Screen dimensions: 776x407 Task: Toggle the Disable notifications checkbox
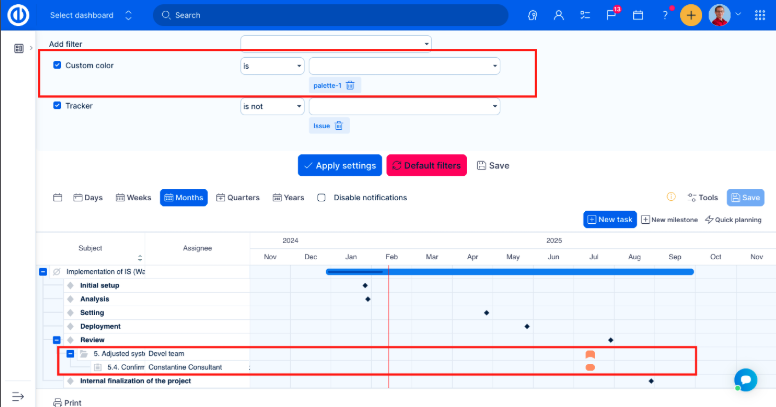[x=322, y=198]
